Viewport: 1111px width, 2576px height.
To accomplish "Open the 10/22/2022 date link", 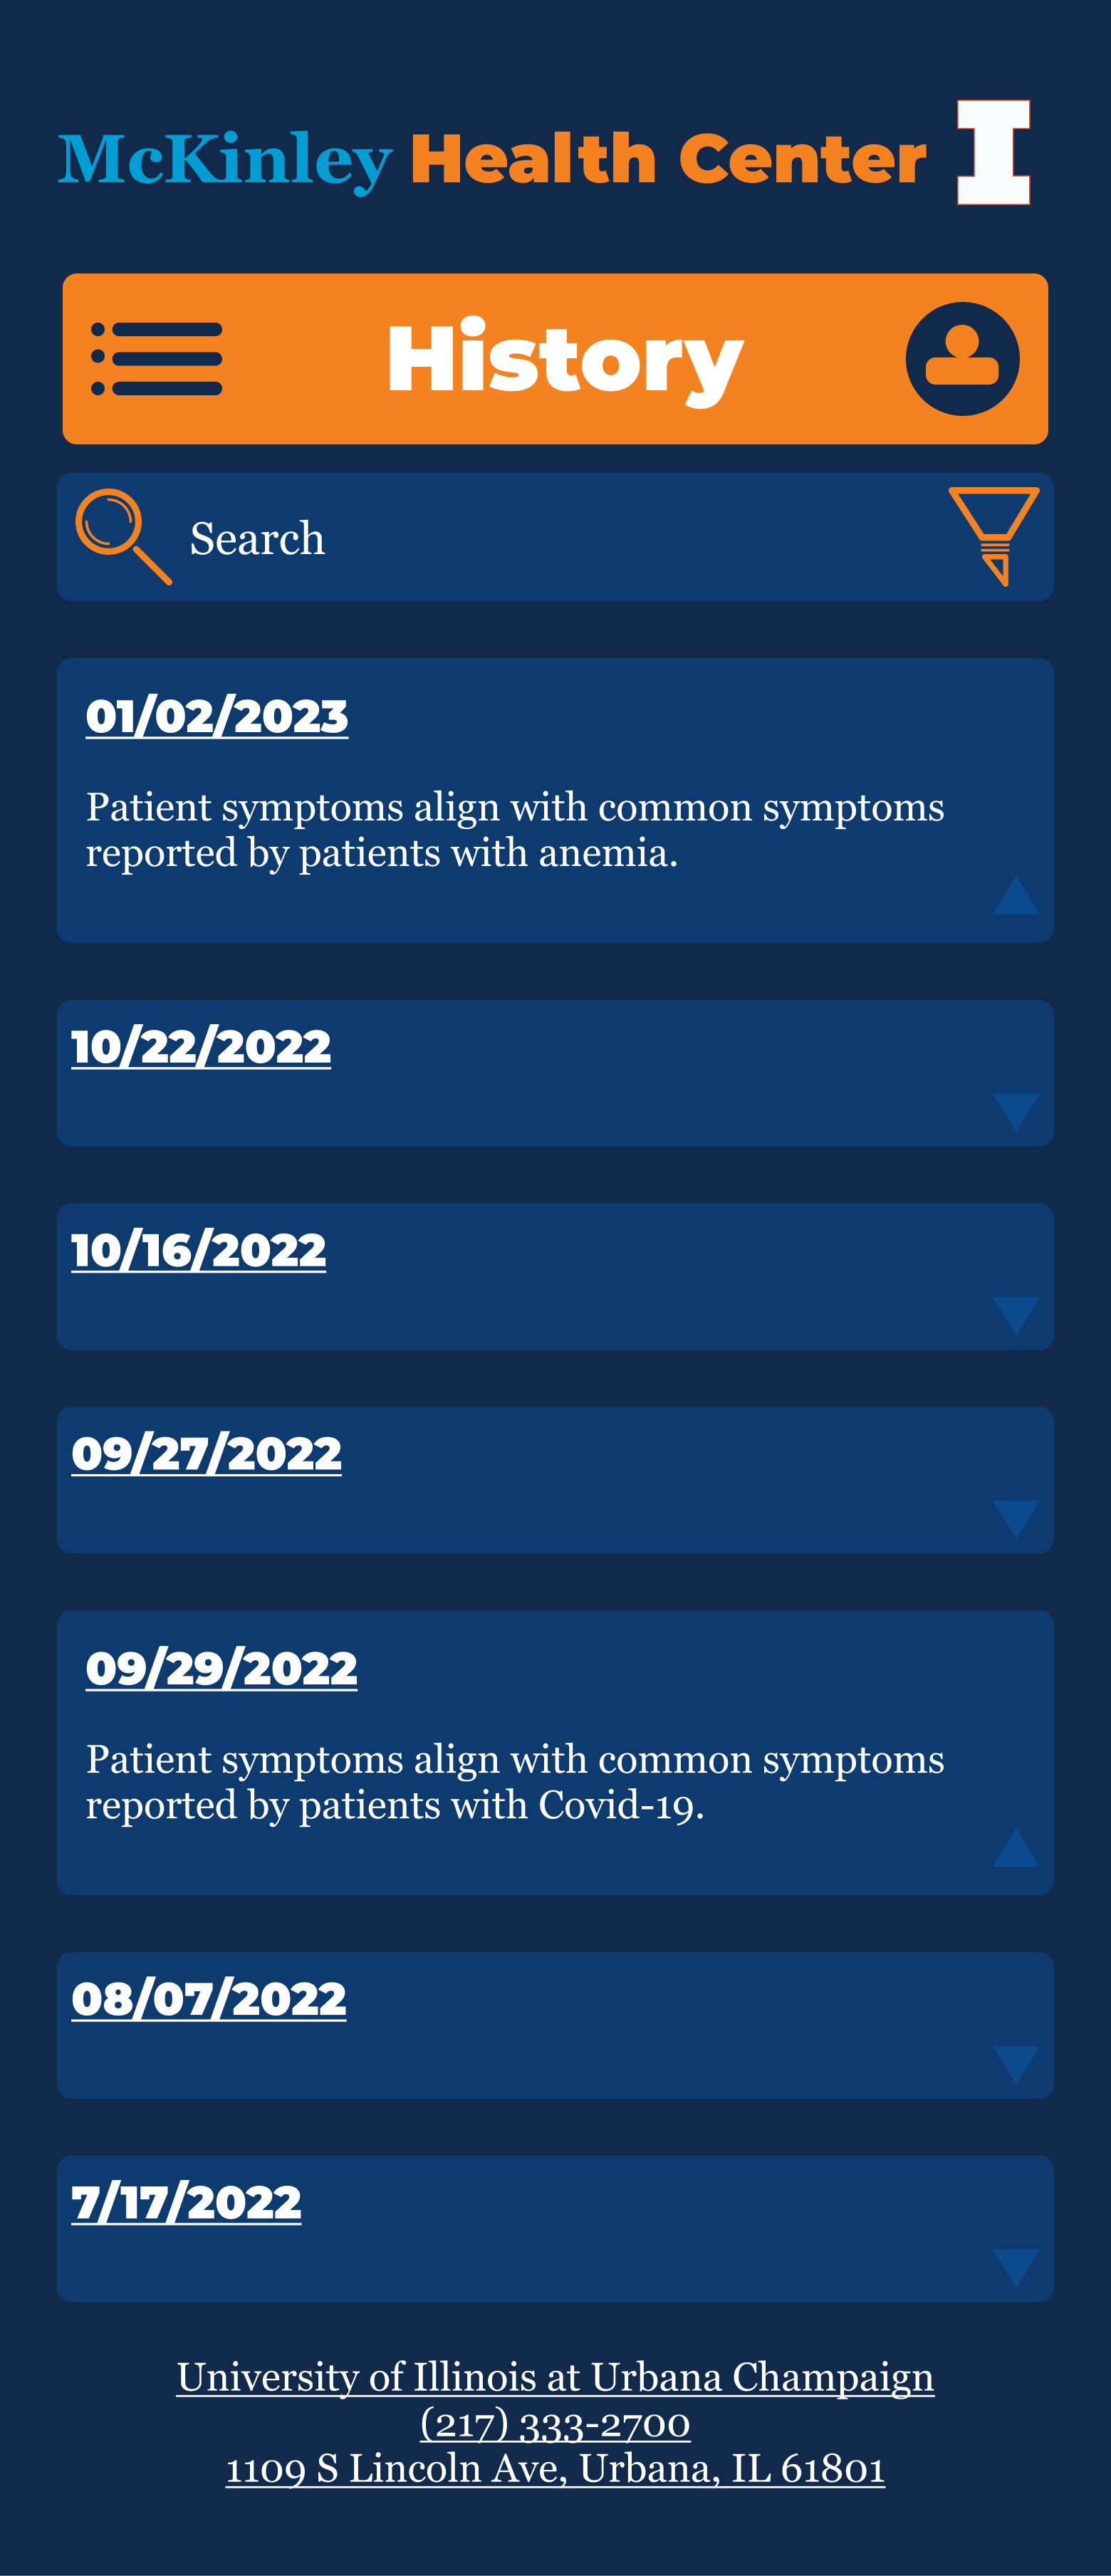I will click(x=201, y=1047).
